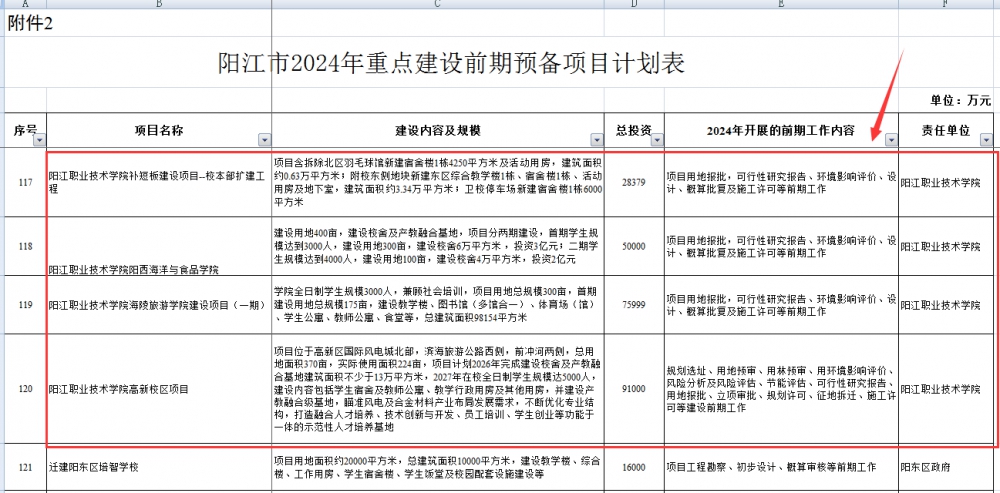
Task: Select row 121 content starting 项目用地面积约20000平方米
Action: click(438, 467)
